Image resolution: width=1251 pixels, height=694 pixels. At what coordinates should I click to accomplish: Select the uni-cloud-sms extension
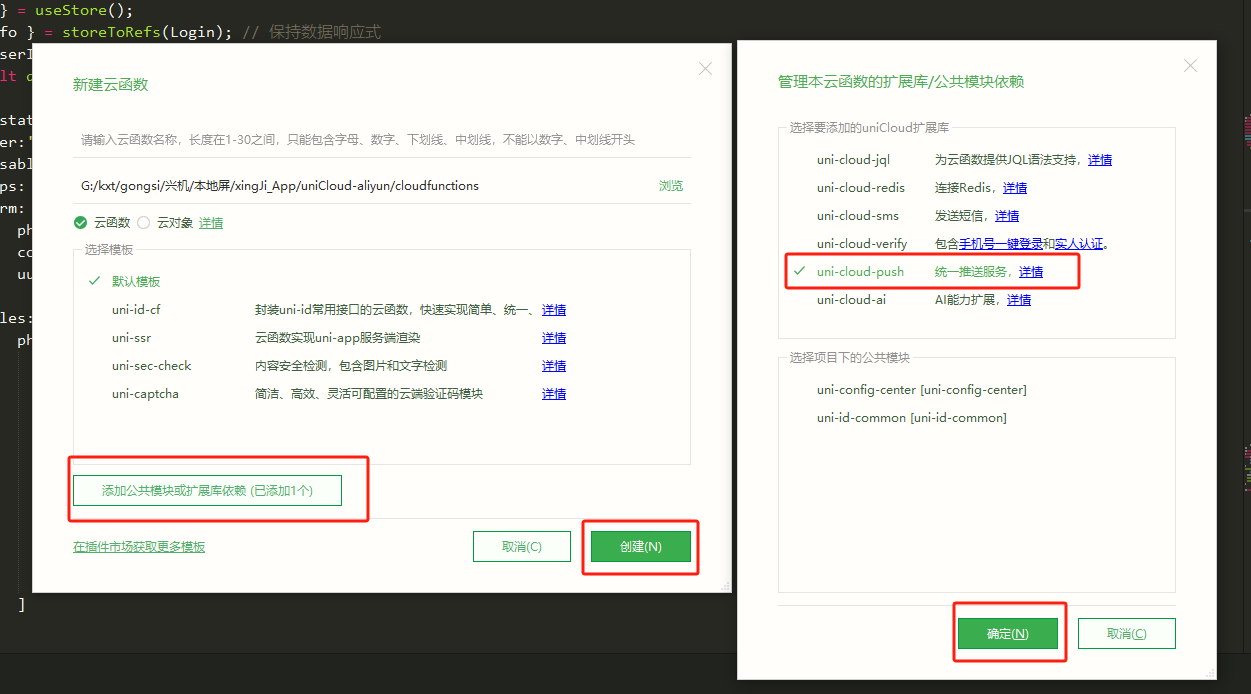pos(857,216)
